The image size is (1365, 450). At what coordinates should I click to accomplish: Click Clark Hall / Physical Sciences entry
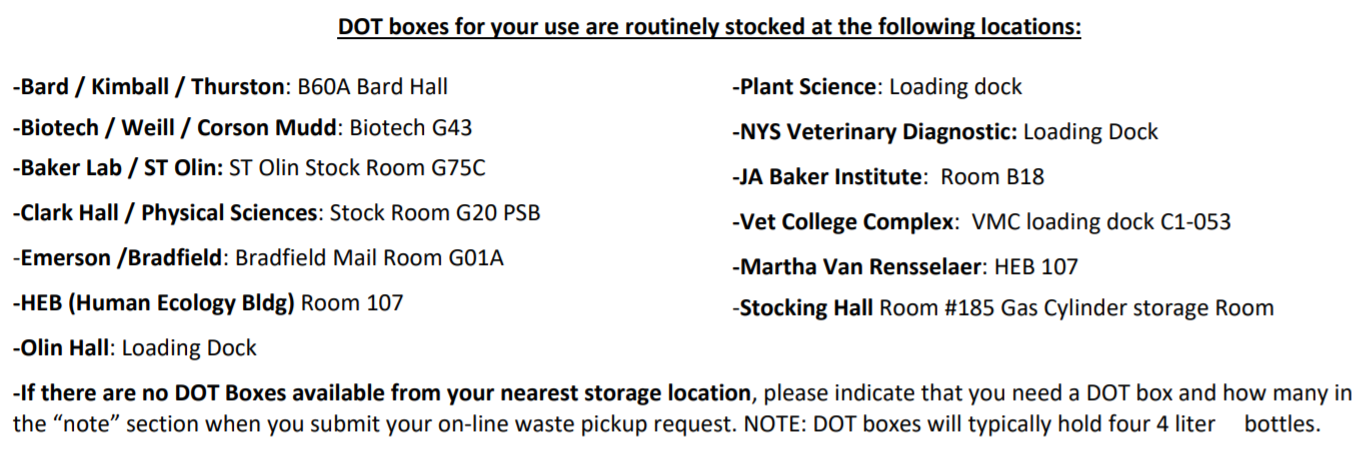(x=276, y=213)
